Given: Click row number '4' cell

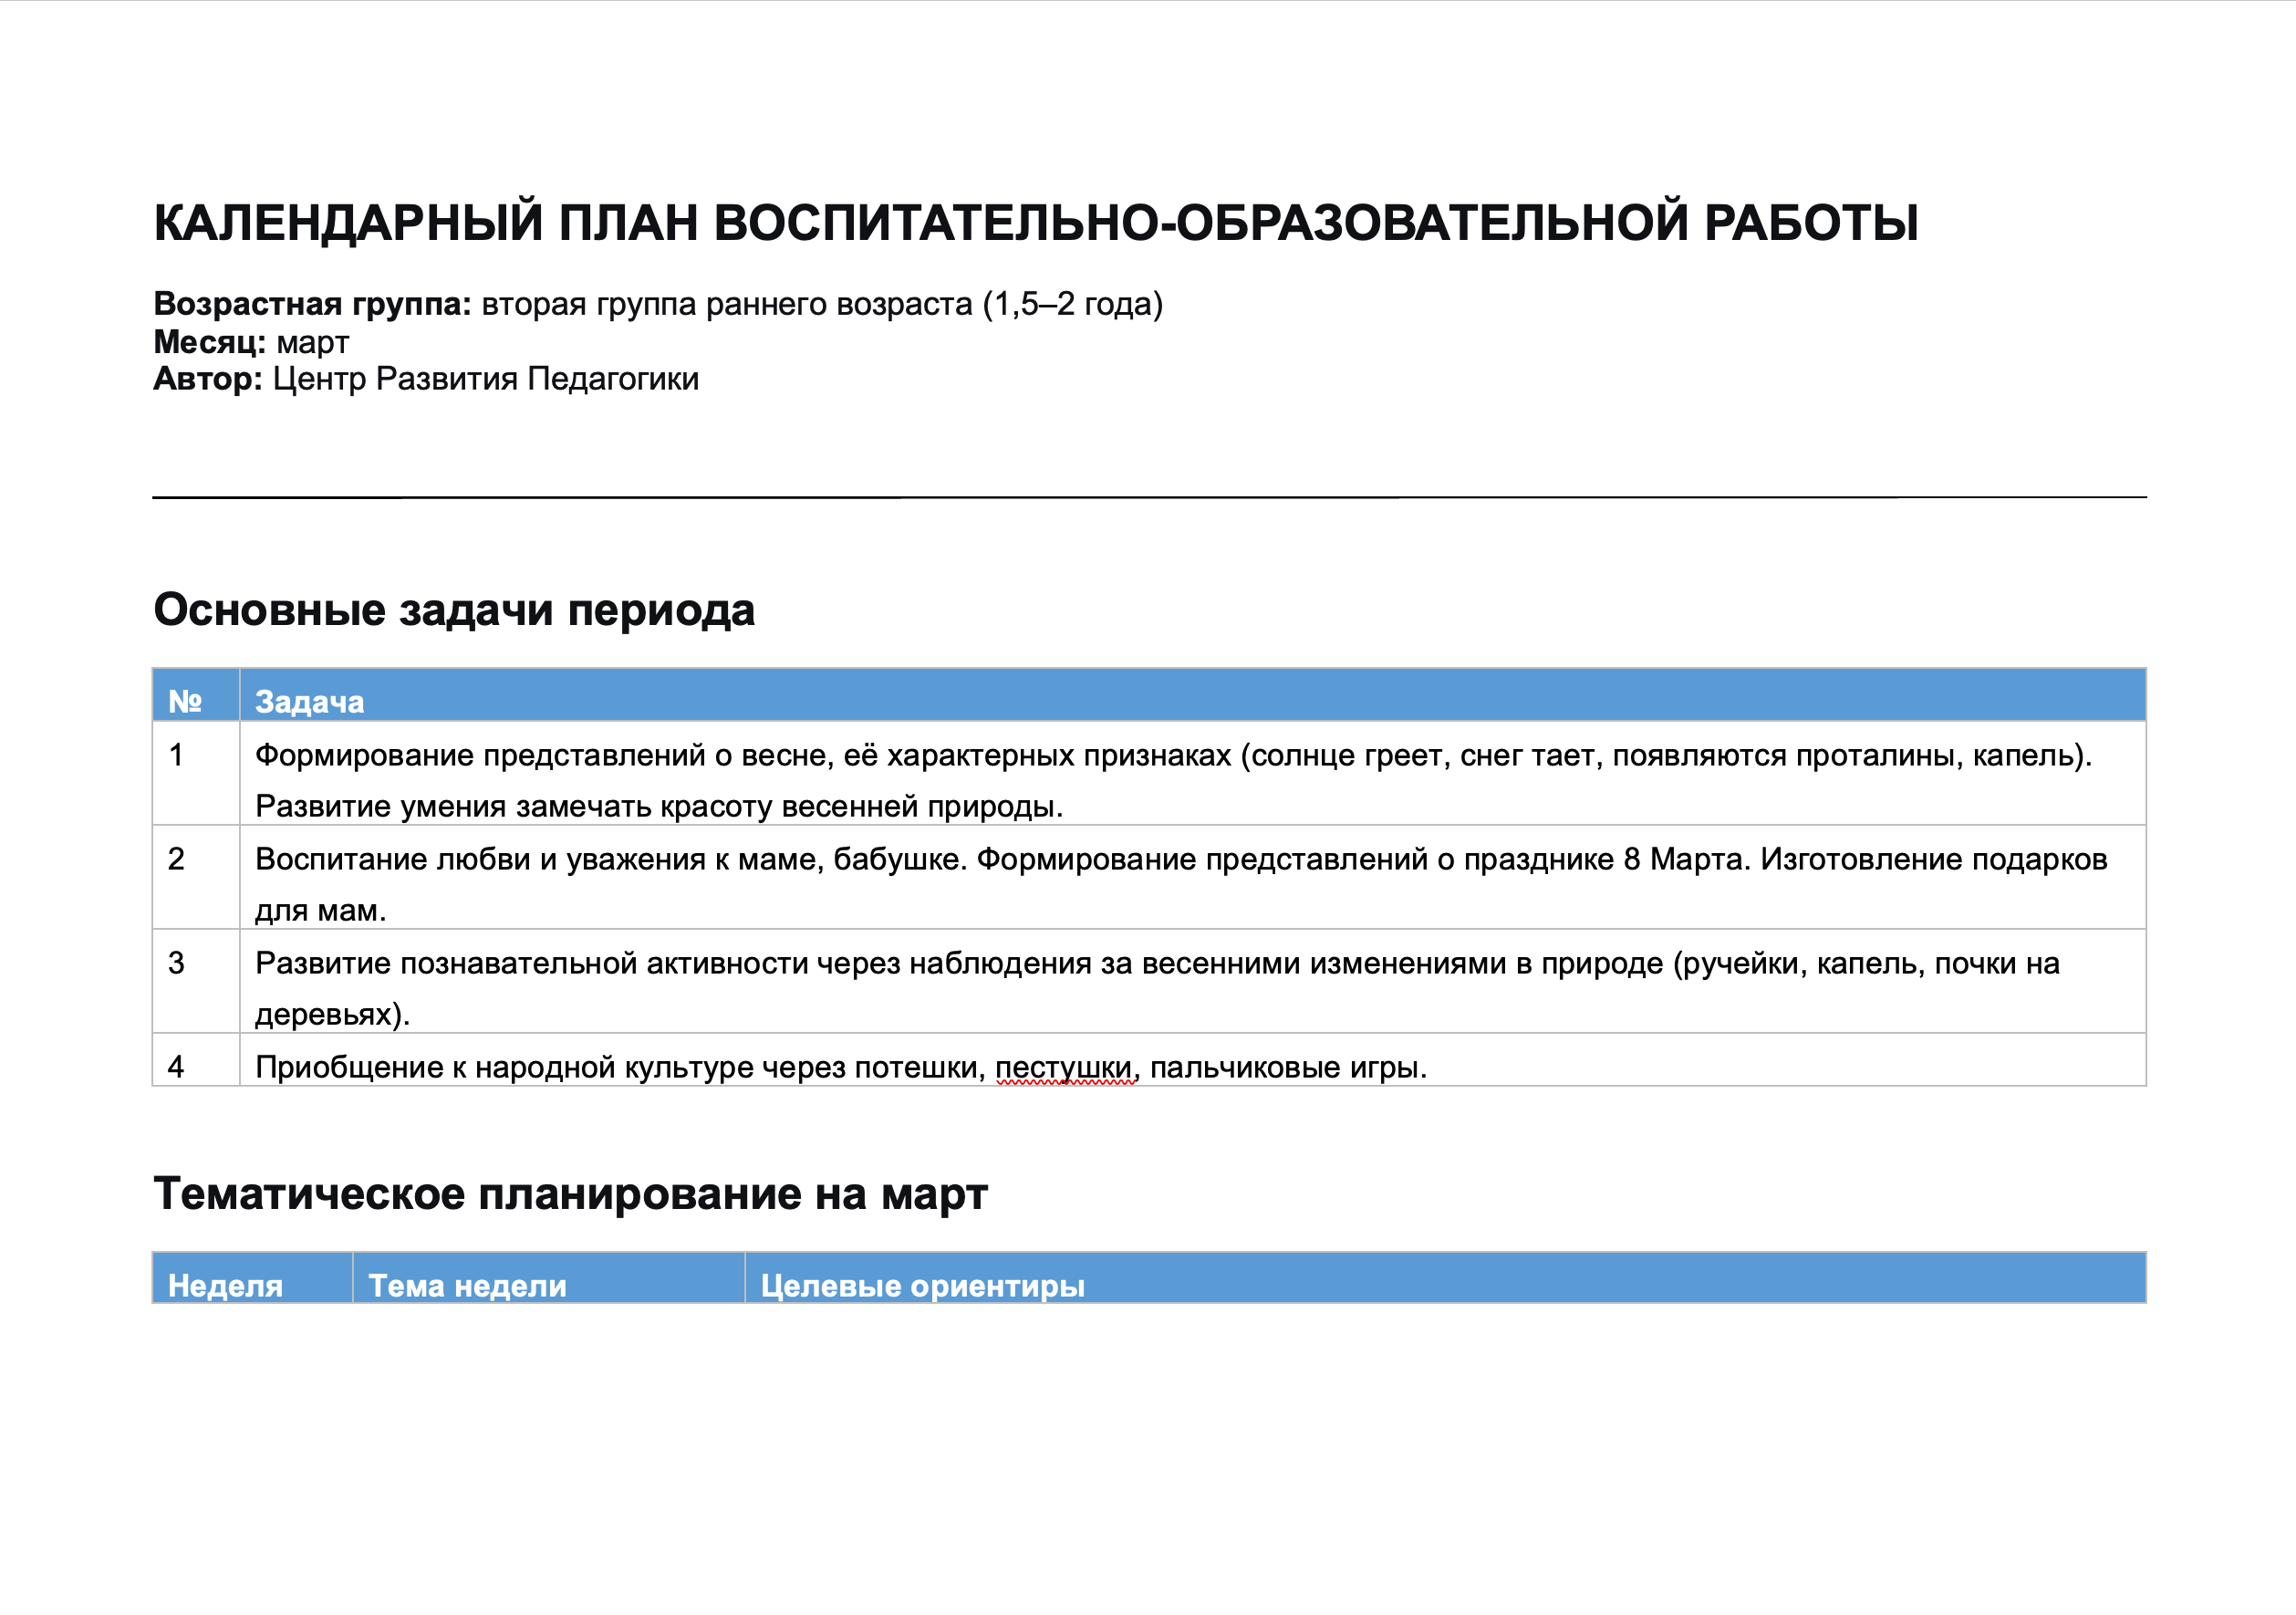Looking at the screenshot, I should [196, 1060].
